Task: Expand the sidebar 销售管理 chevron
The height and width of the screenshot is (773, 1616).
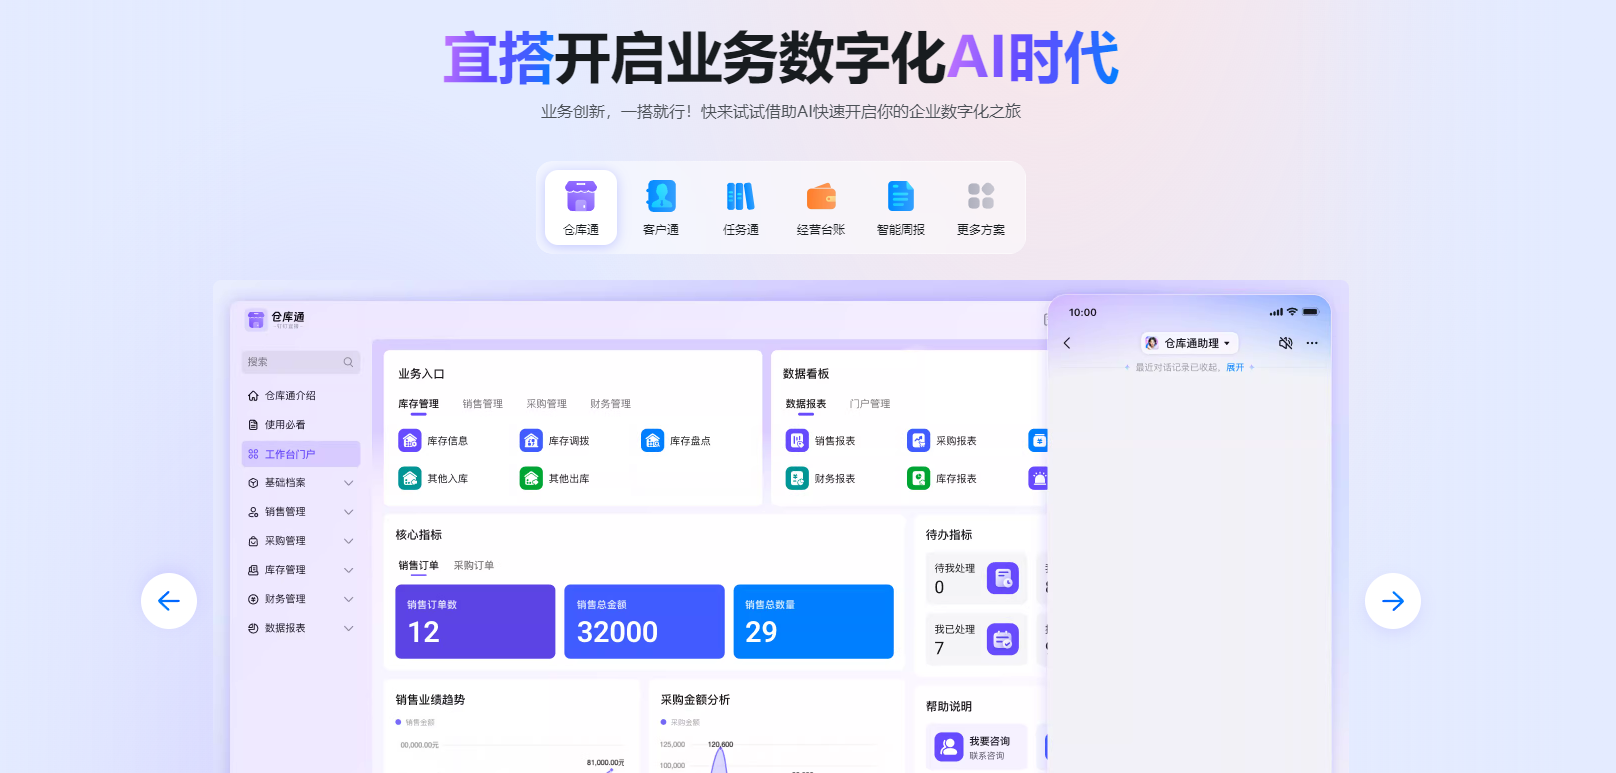Action: [x=349, y=512]
